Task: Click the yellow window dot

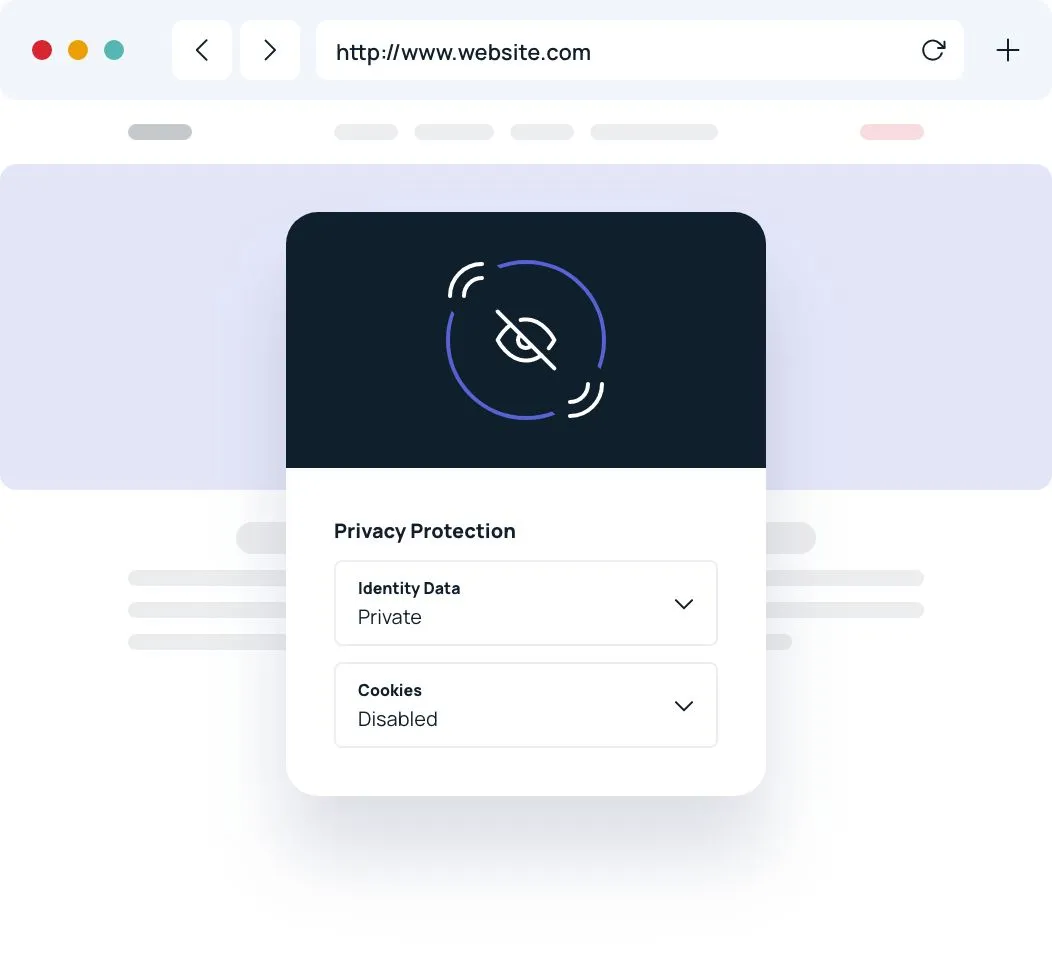Action: tap(78, 50)
